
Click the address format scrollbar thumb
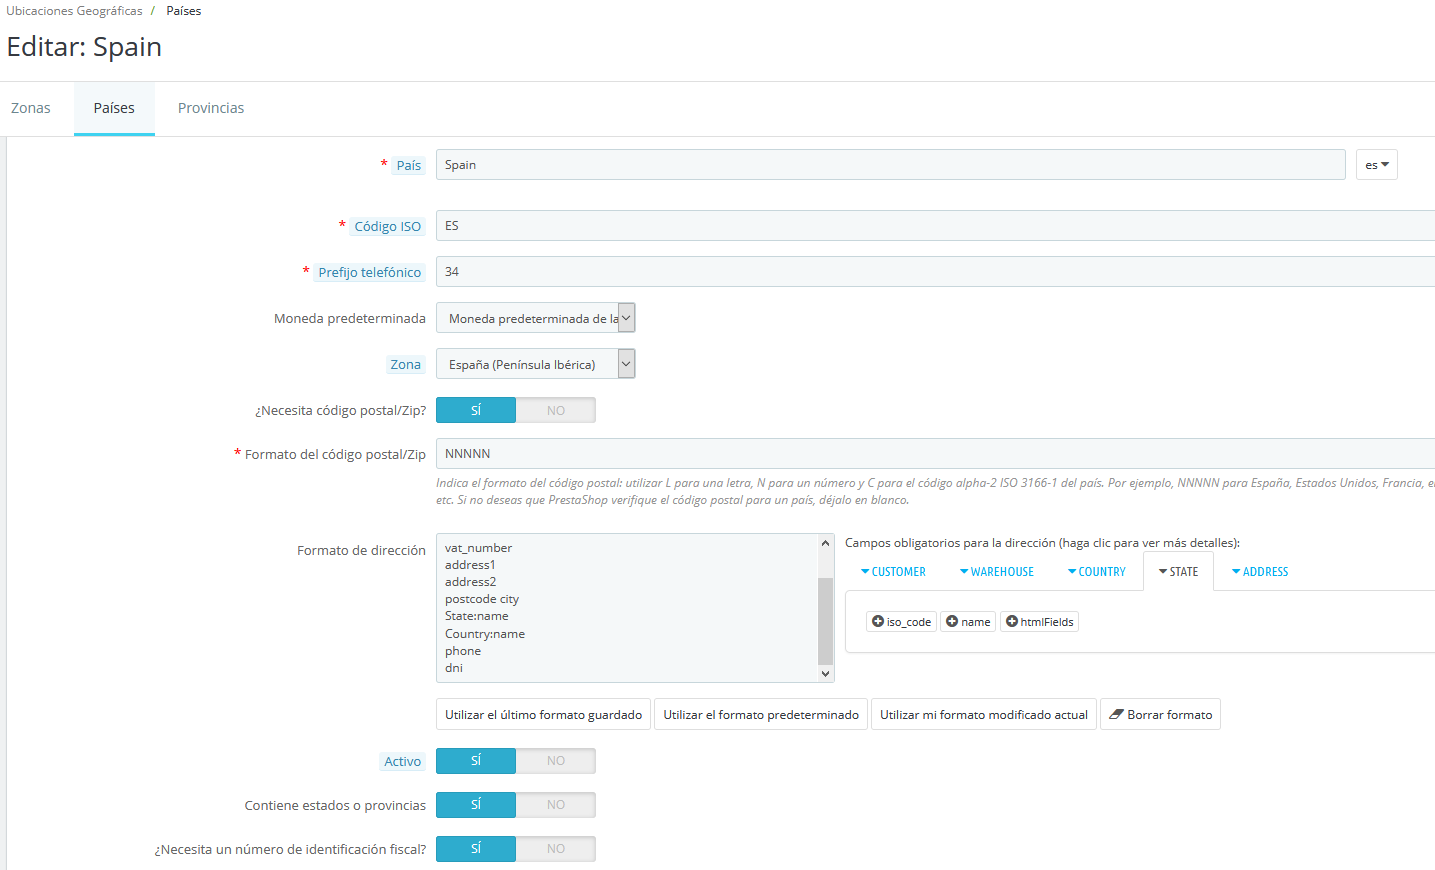pos(825,621)
